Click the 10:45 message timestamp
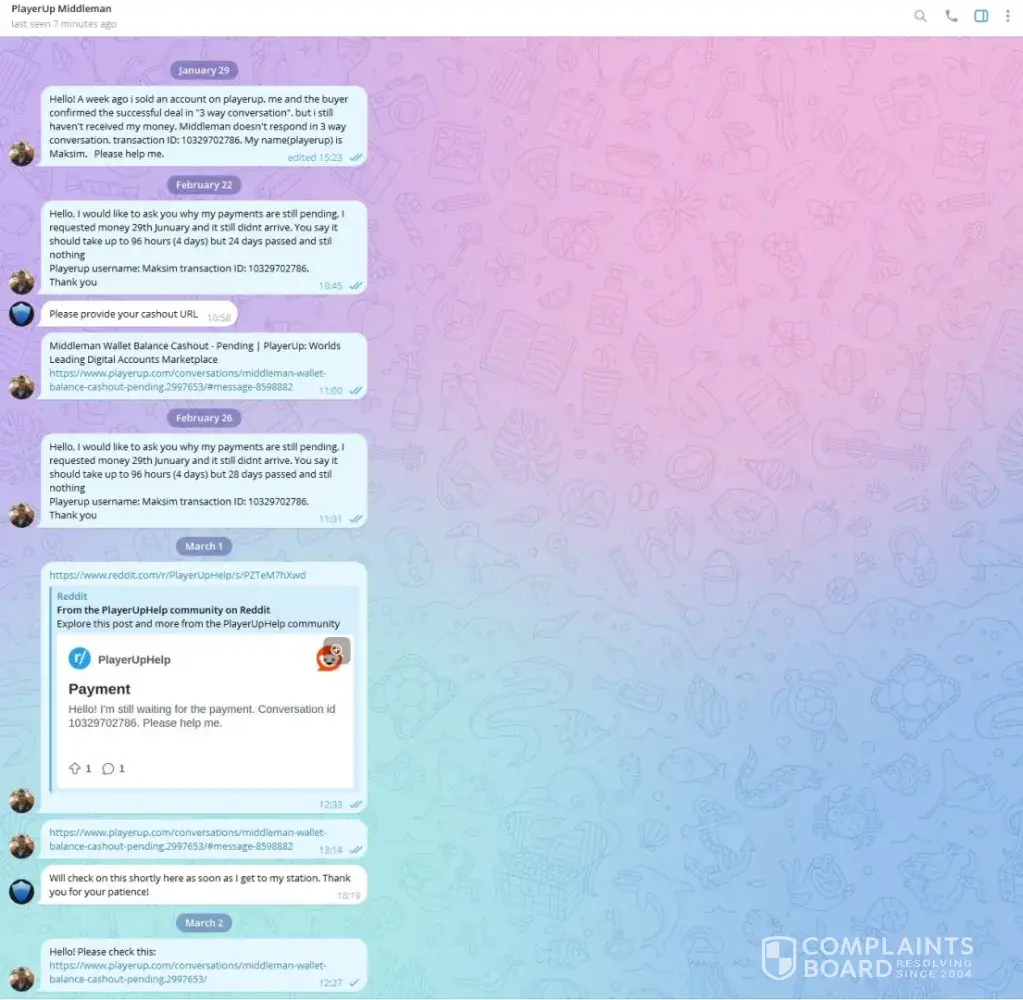 click(331, 286)
